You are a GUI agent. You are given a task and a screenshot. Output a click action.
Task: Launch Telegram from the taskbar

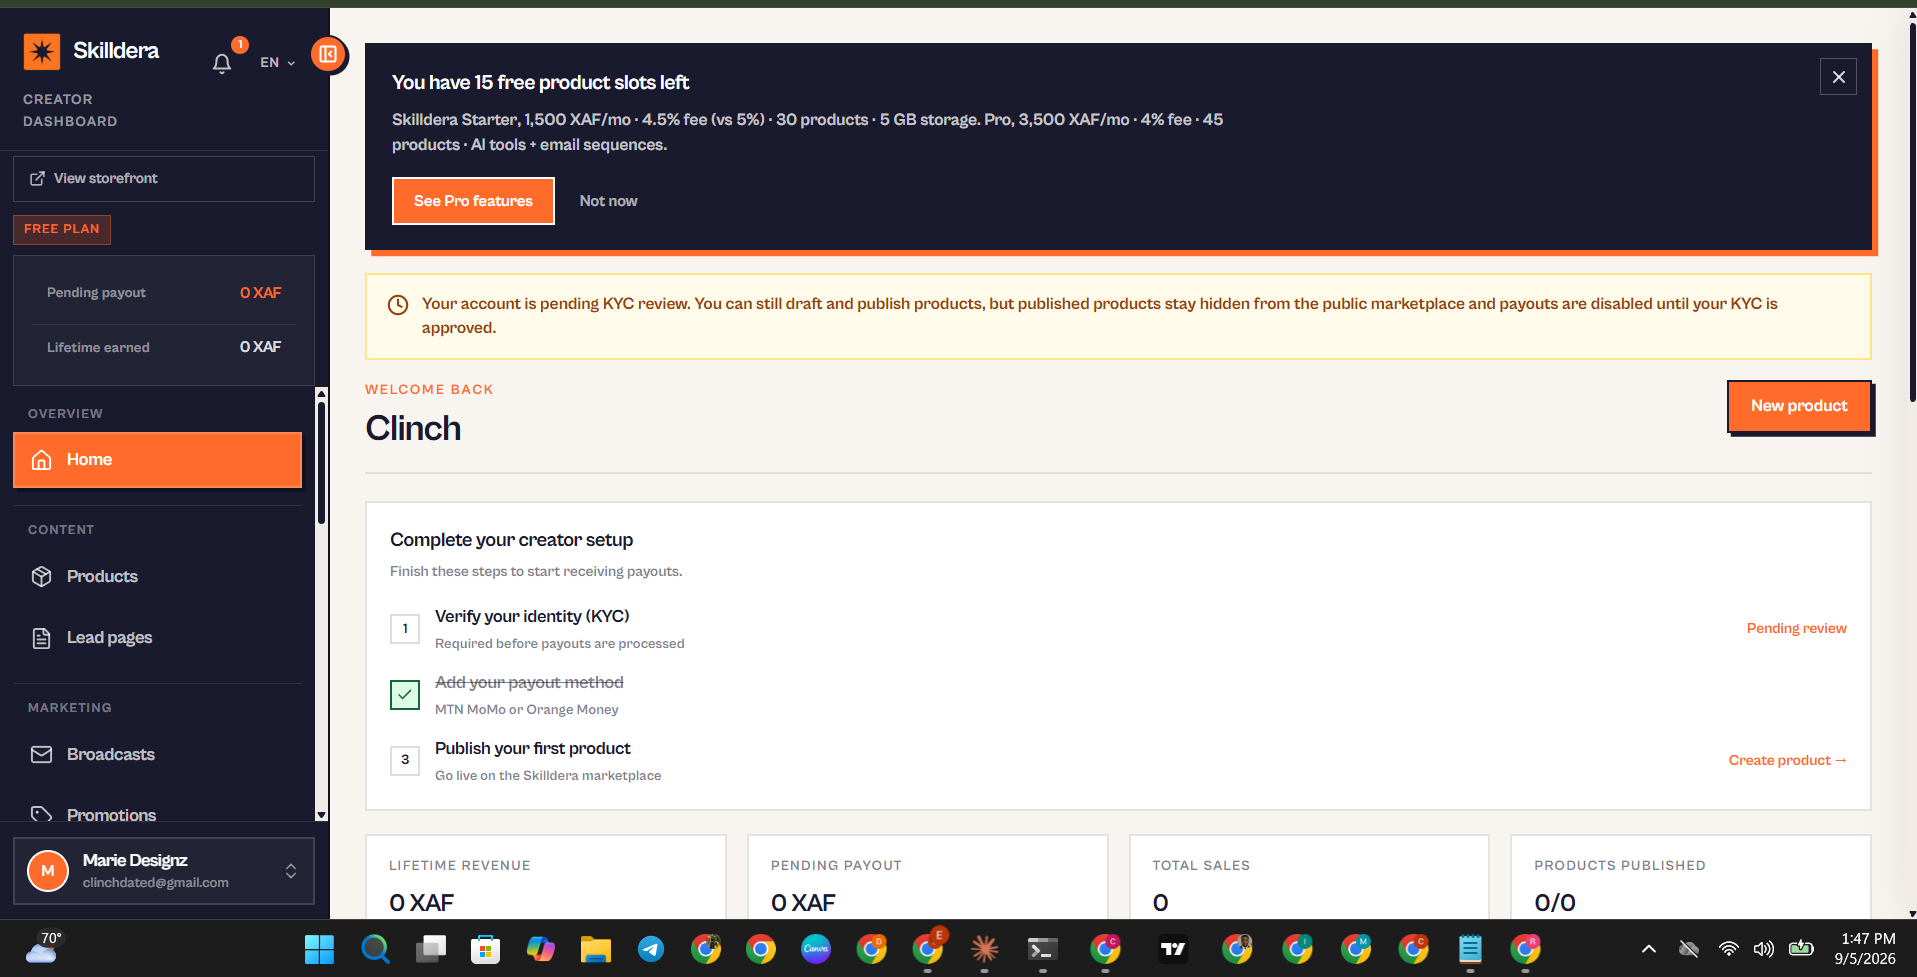click(x=651, y=948)
